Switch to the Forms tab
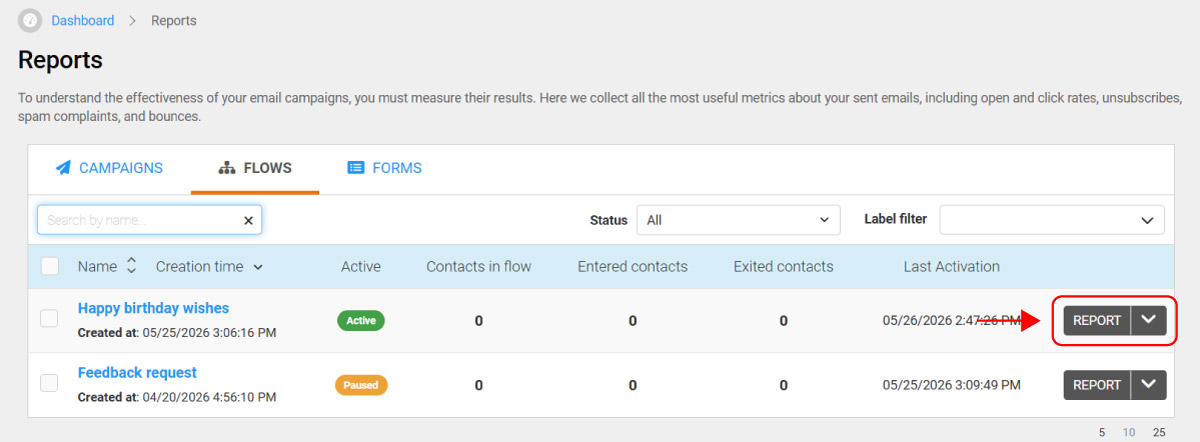Viewport: 1200px width, 442px height. 385,168
